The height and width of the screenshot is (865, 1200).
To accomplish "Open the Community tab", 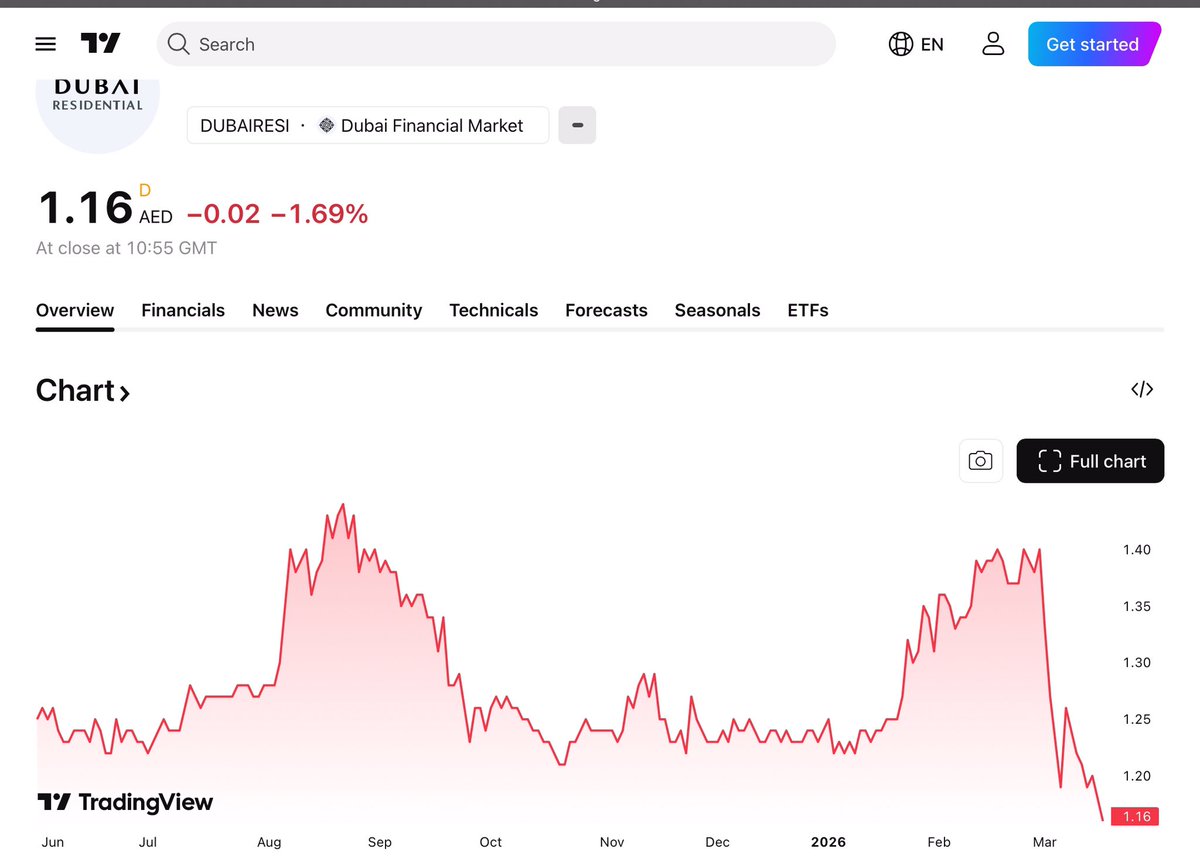I will coord(374,310).
